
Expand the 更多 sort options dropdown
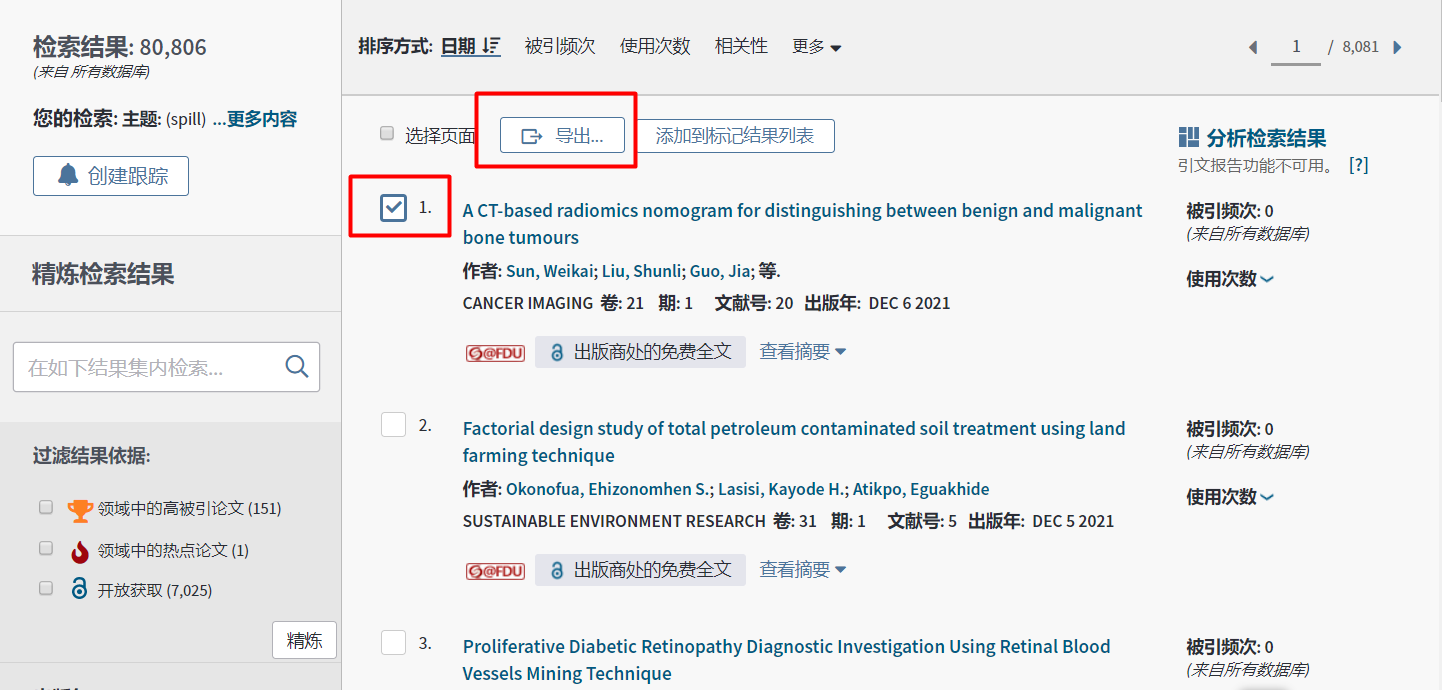(816, 47)
